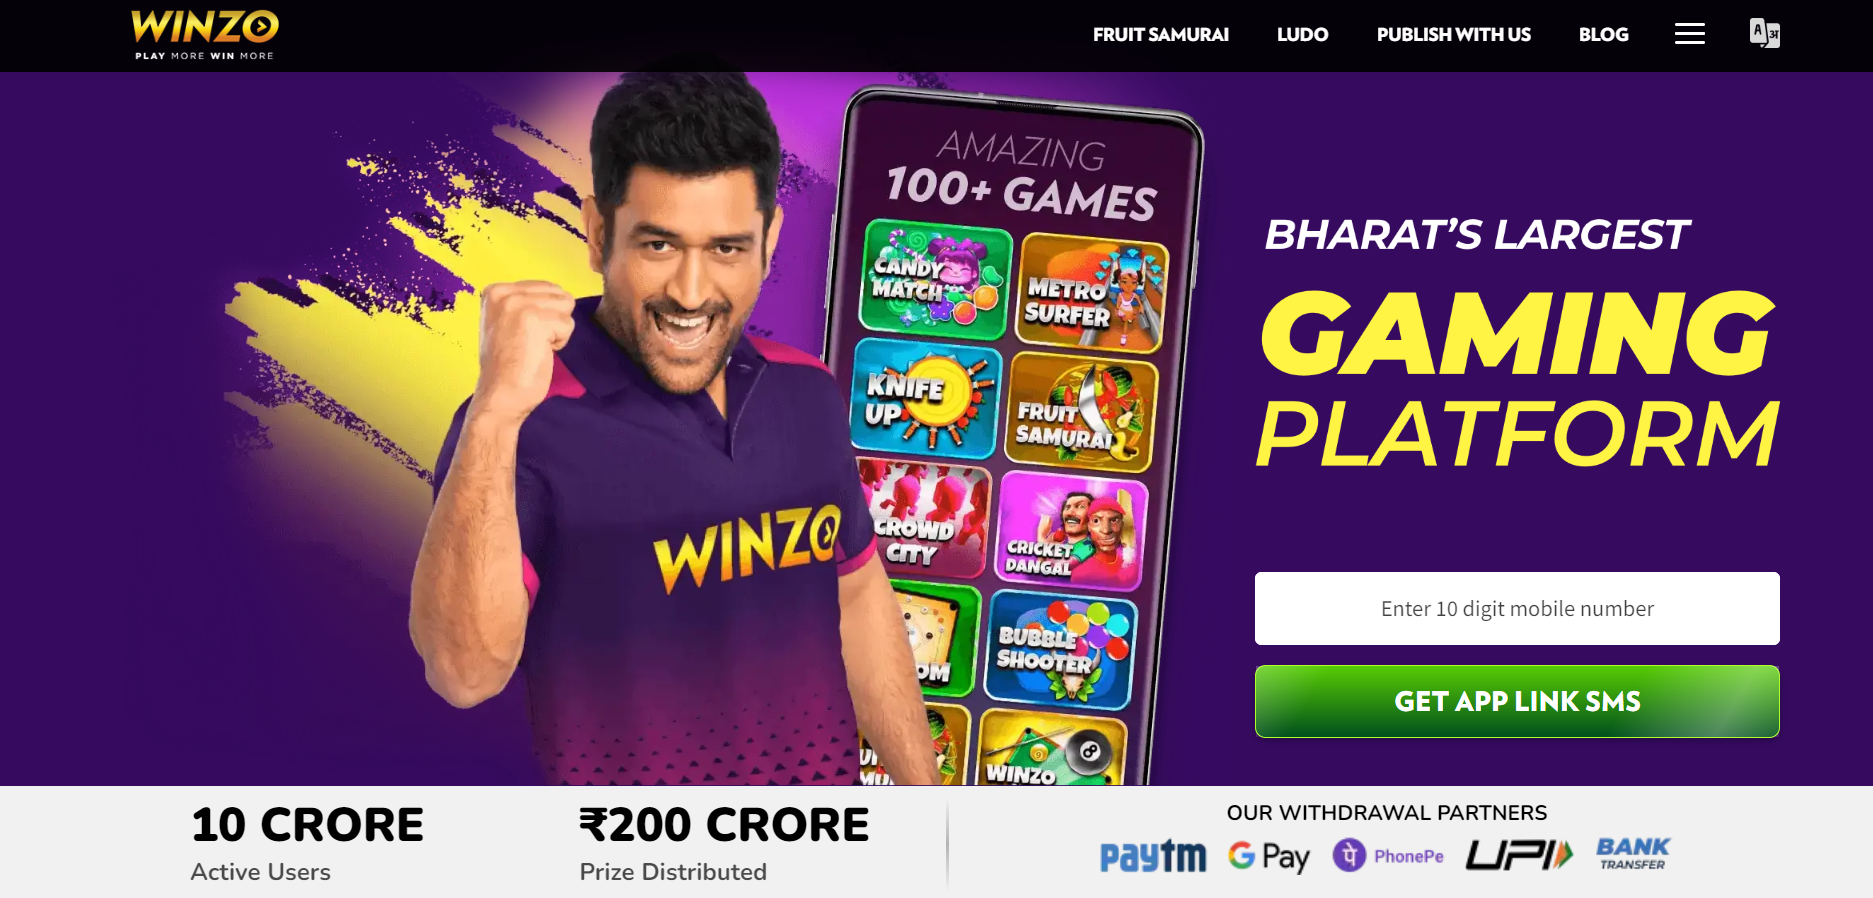
Task: Select the Knife Up game tile
Action: pyautogui.click(x=926, y=398)
